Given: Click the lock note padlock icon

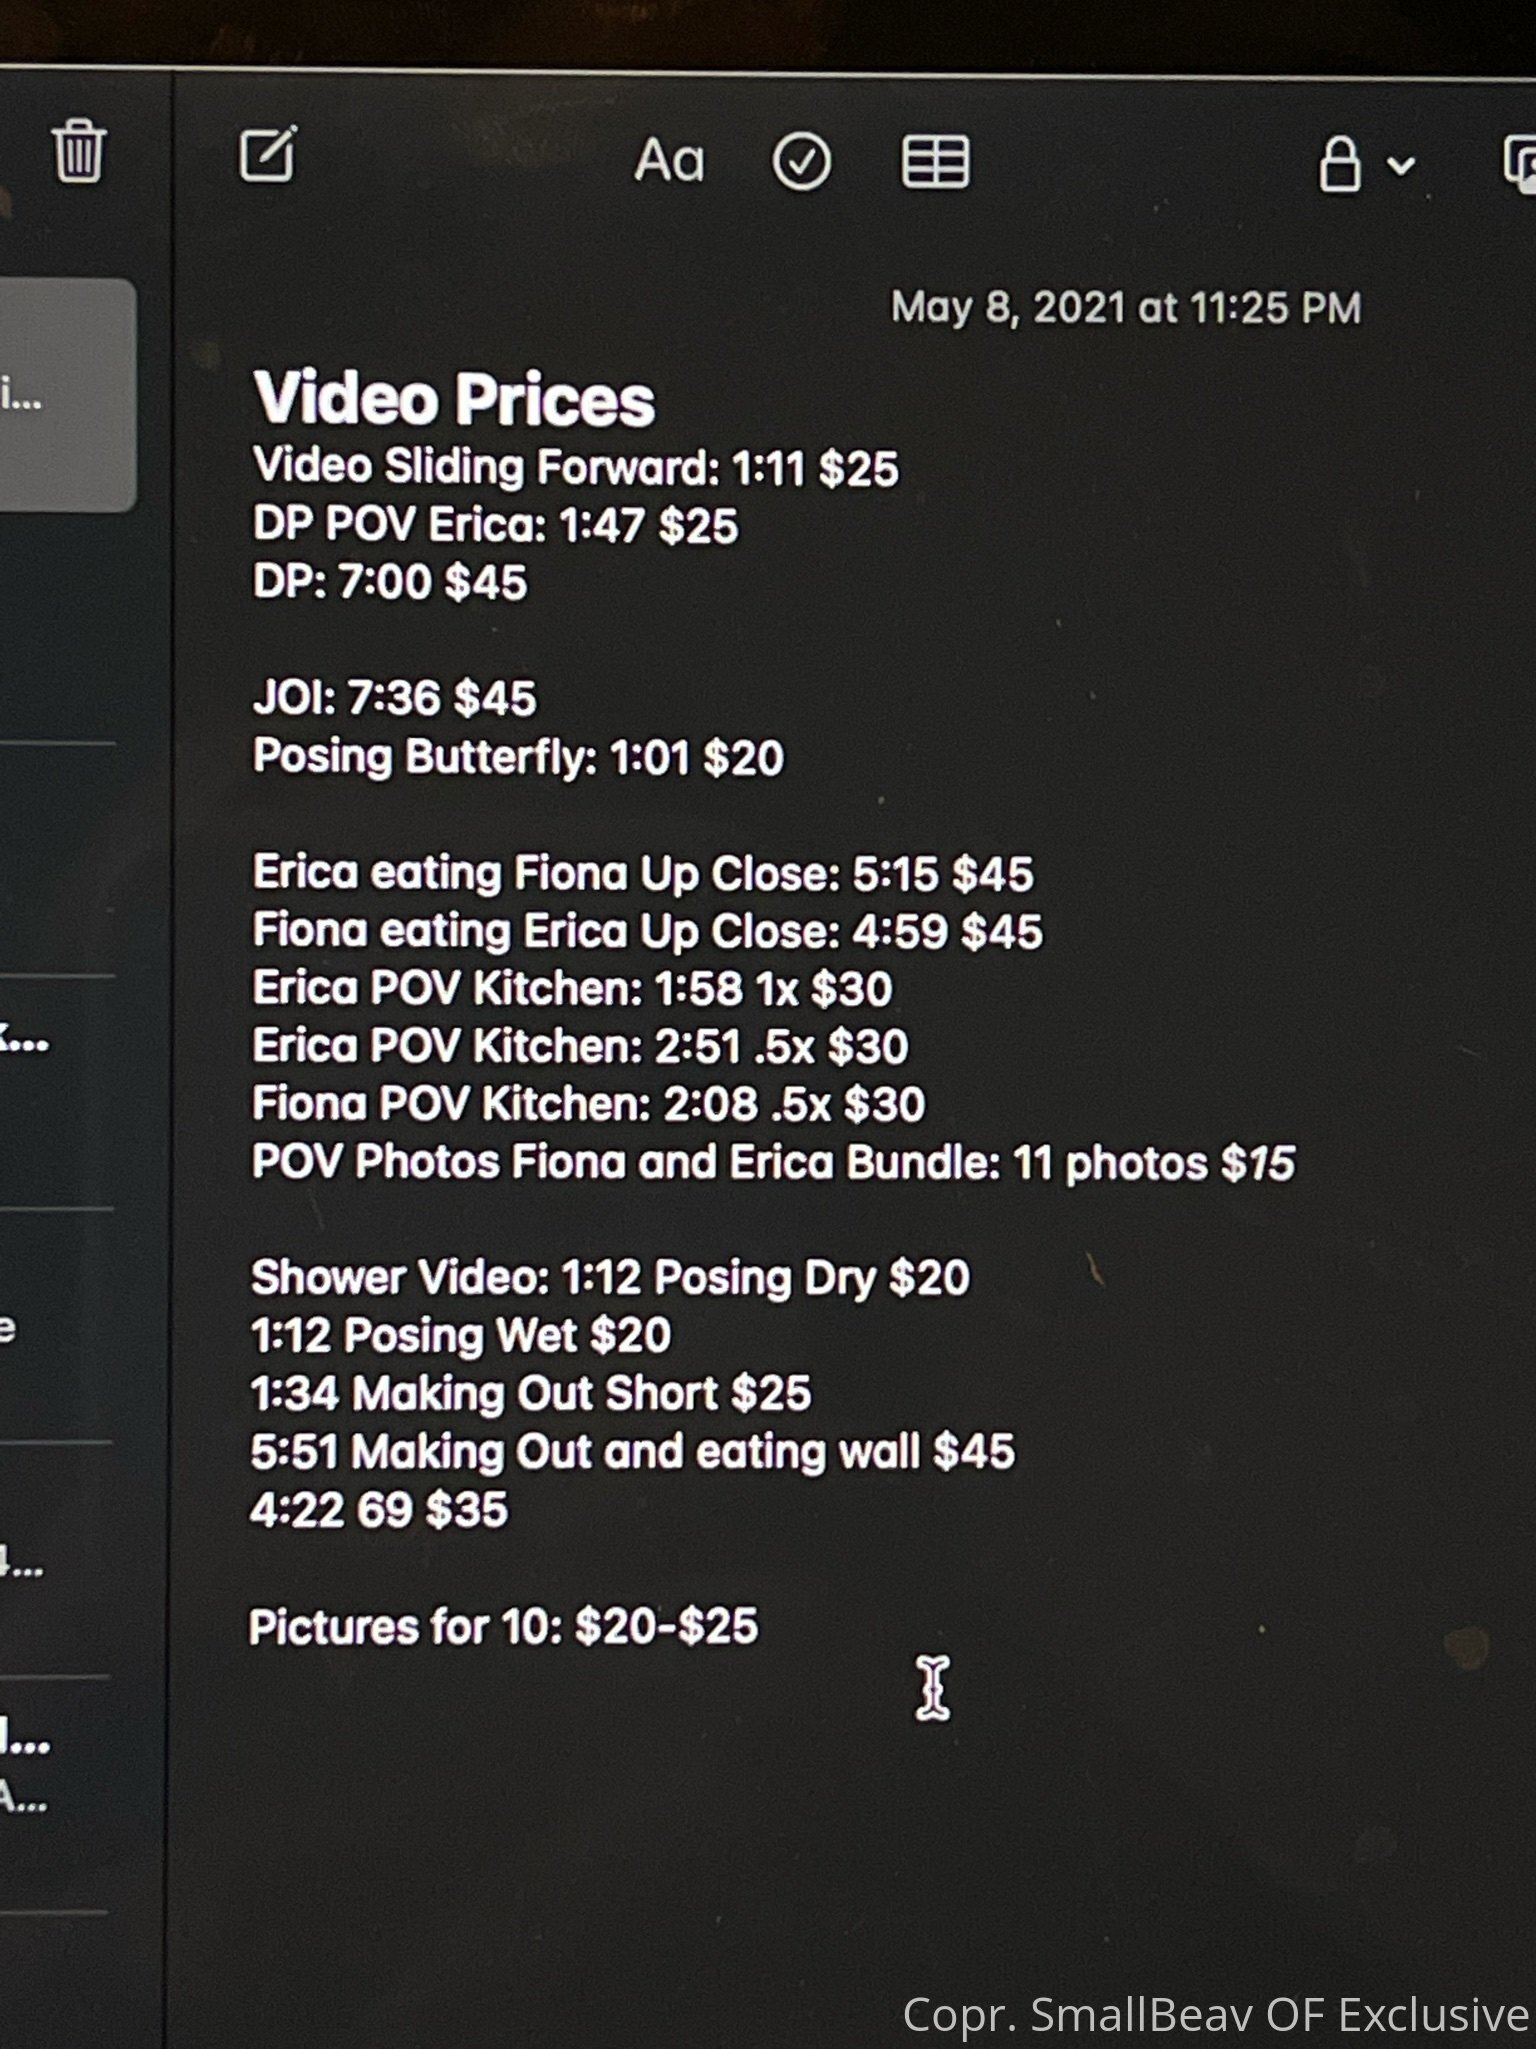Looking at the screenshot, I should pos(1340,164).
